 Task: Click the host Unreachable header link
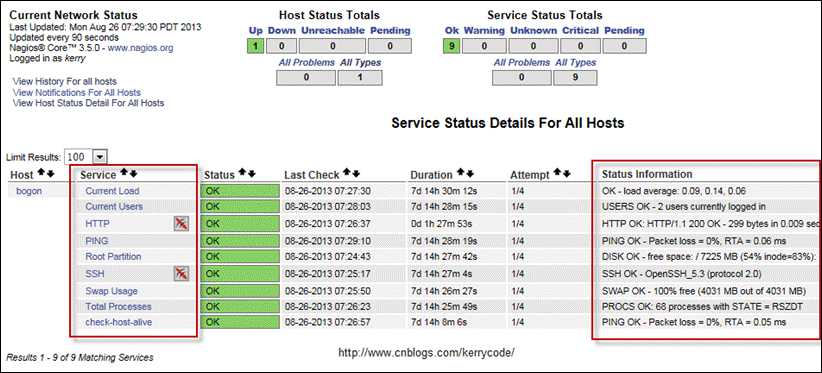(x=332, y=30)
